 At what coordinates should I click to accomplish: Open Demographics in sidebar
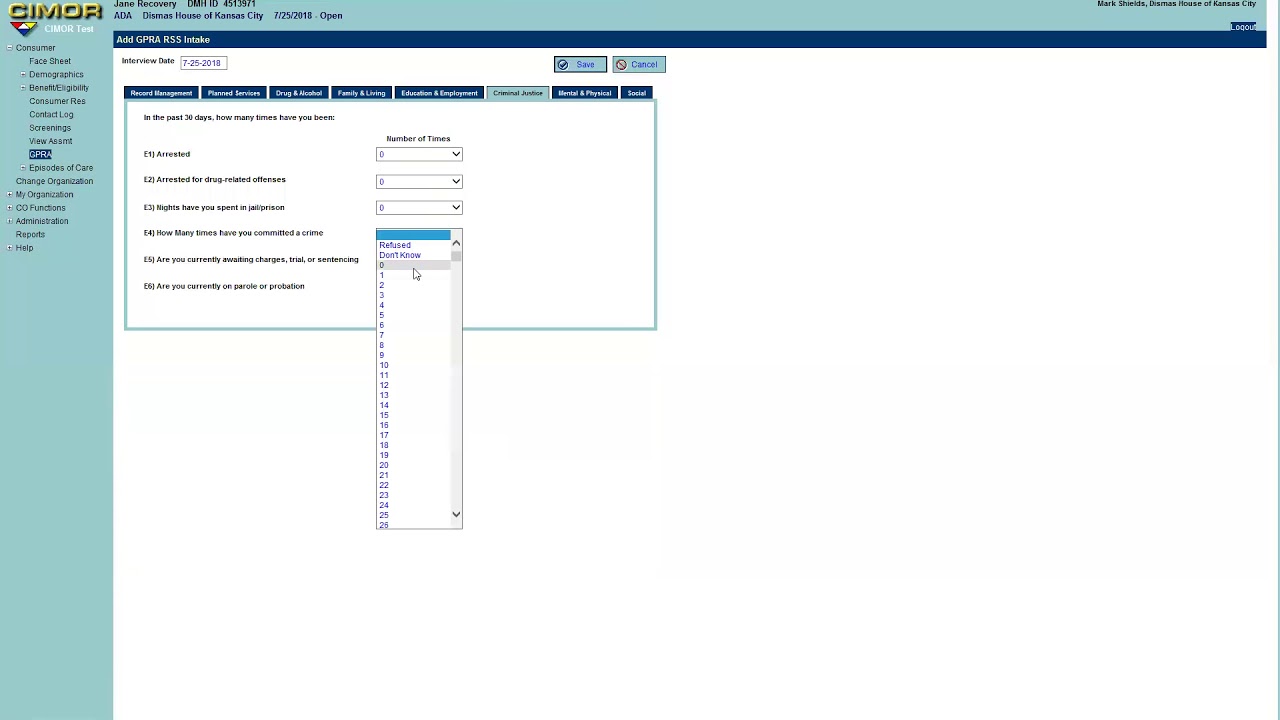pyautogui.click(x=56, y=75)
